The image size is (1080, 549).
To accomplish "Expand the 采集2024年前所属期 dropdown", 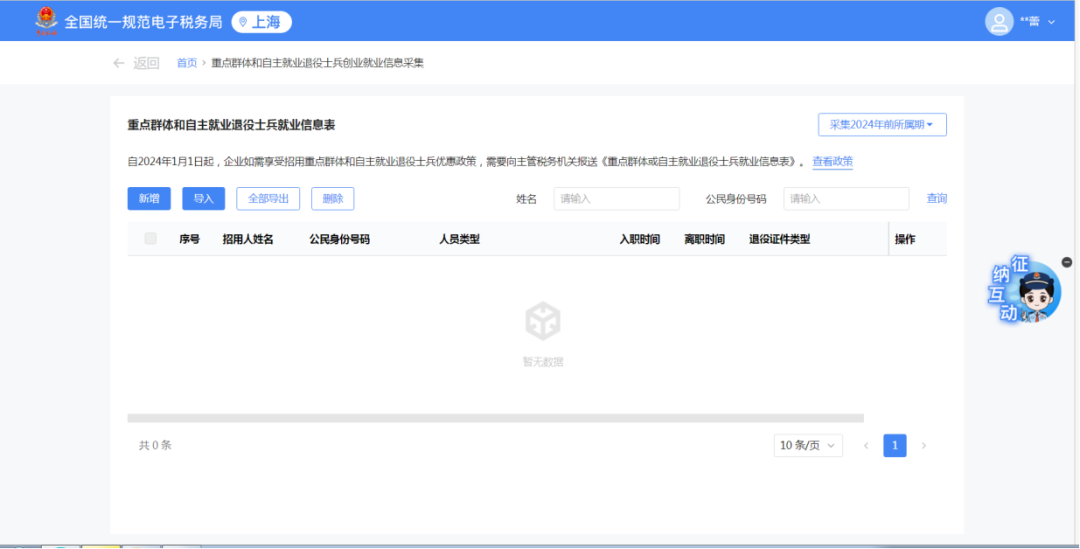I will coord(882,125).
